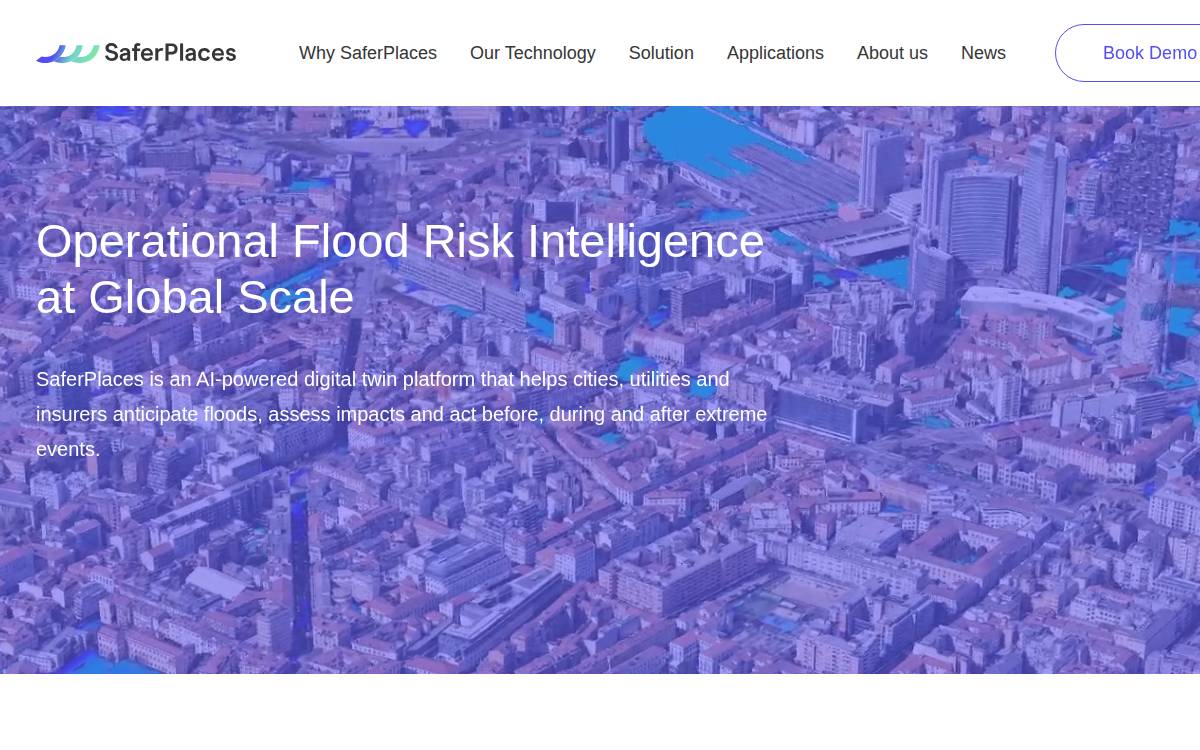Click the Book Demo button
This screenshot has width=1200, height=750.
[x=1128, y=53]
